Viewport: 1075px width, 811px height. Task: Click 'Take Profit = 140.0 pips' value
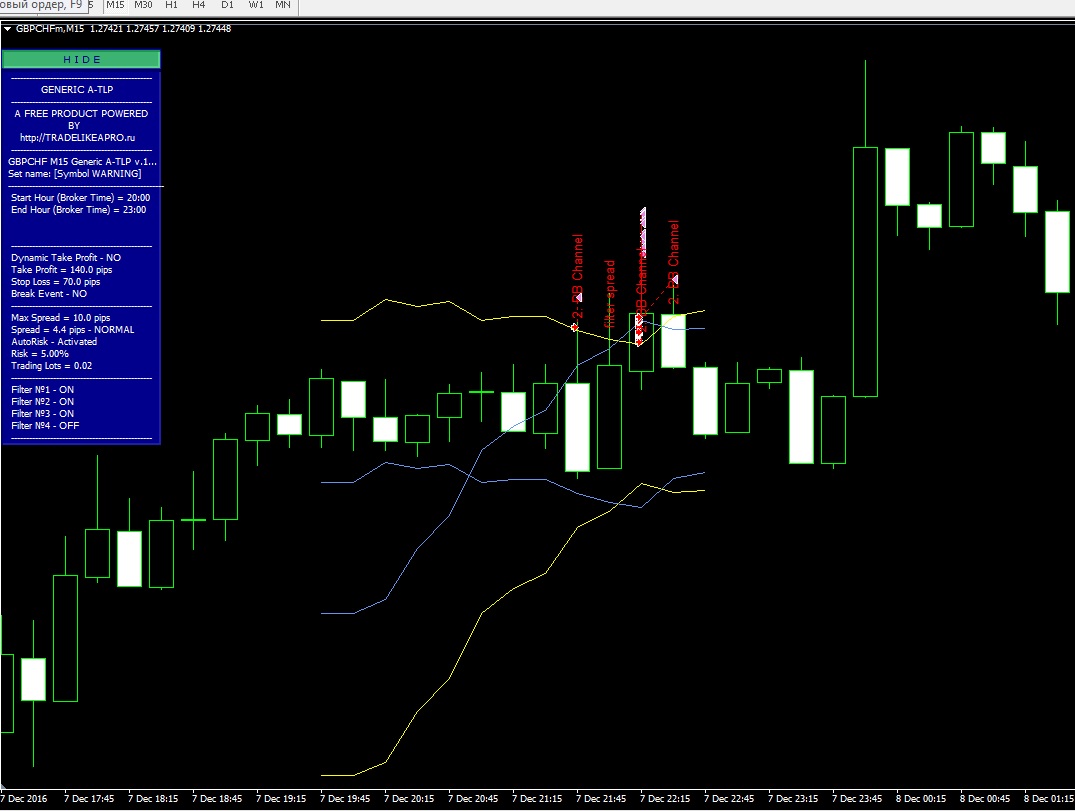62,270
